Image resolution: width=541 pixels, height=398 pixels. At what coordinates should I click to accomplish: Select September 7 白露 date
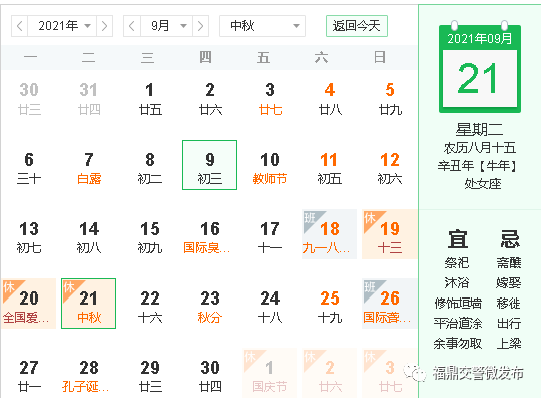click(x=89, y=168)
